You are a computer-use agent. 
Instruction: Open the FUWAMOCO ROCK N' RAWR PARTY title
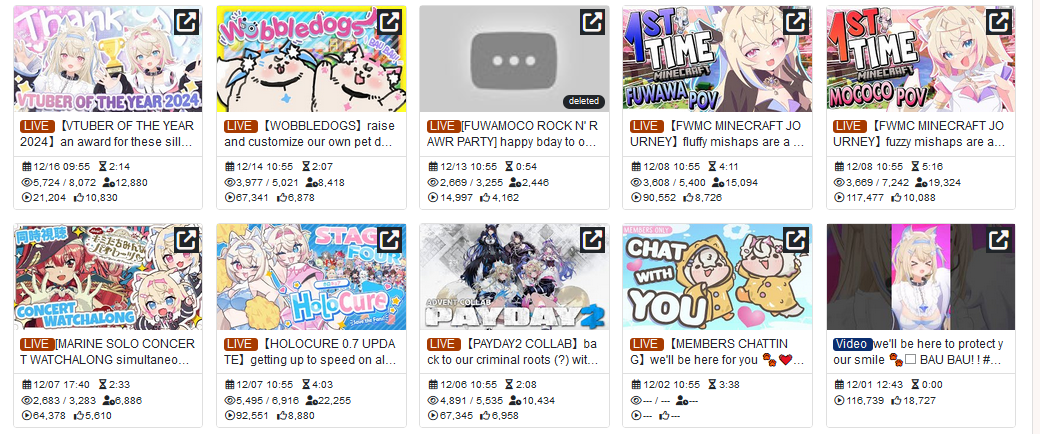(514, 134)
